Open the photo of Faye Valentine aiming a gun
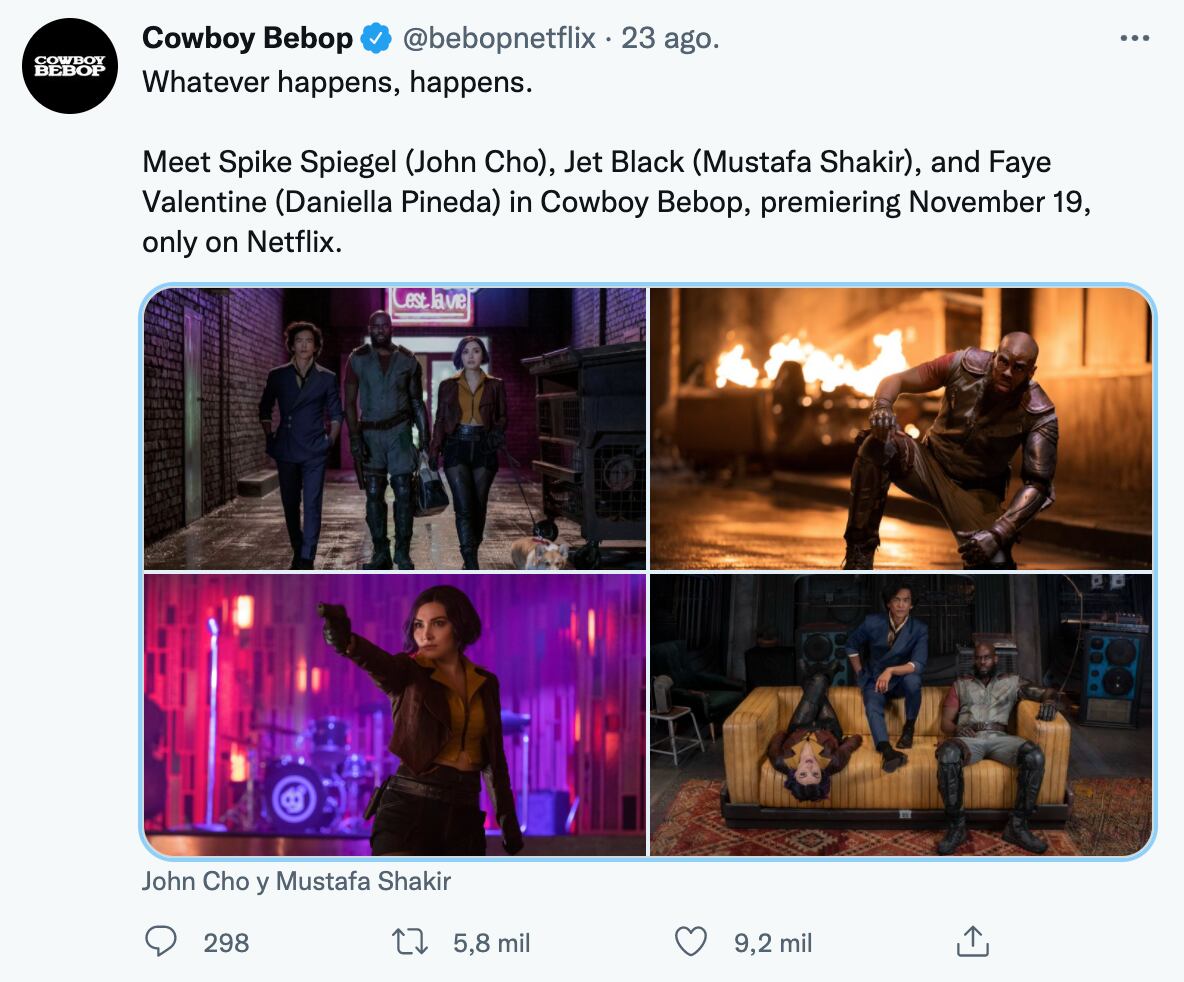Image resolution: width=1184 pixels, height=982 pixels. (x=394, y=712)
